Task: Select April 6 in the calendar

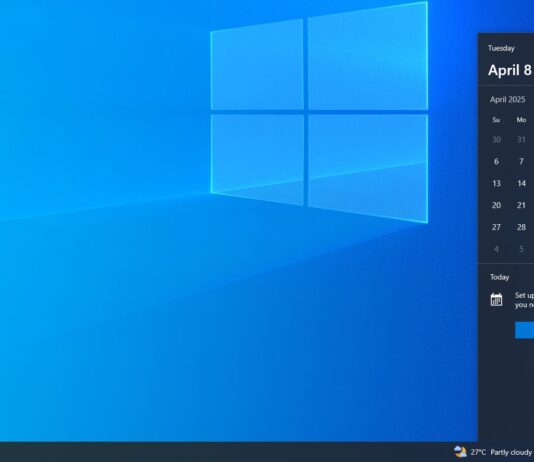Action: click(496, 161)
